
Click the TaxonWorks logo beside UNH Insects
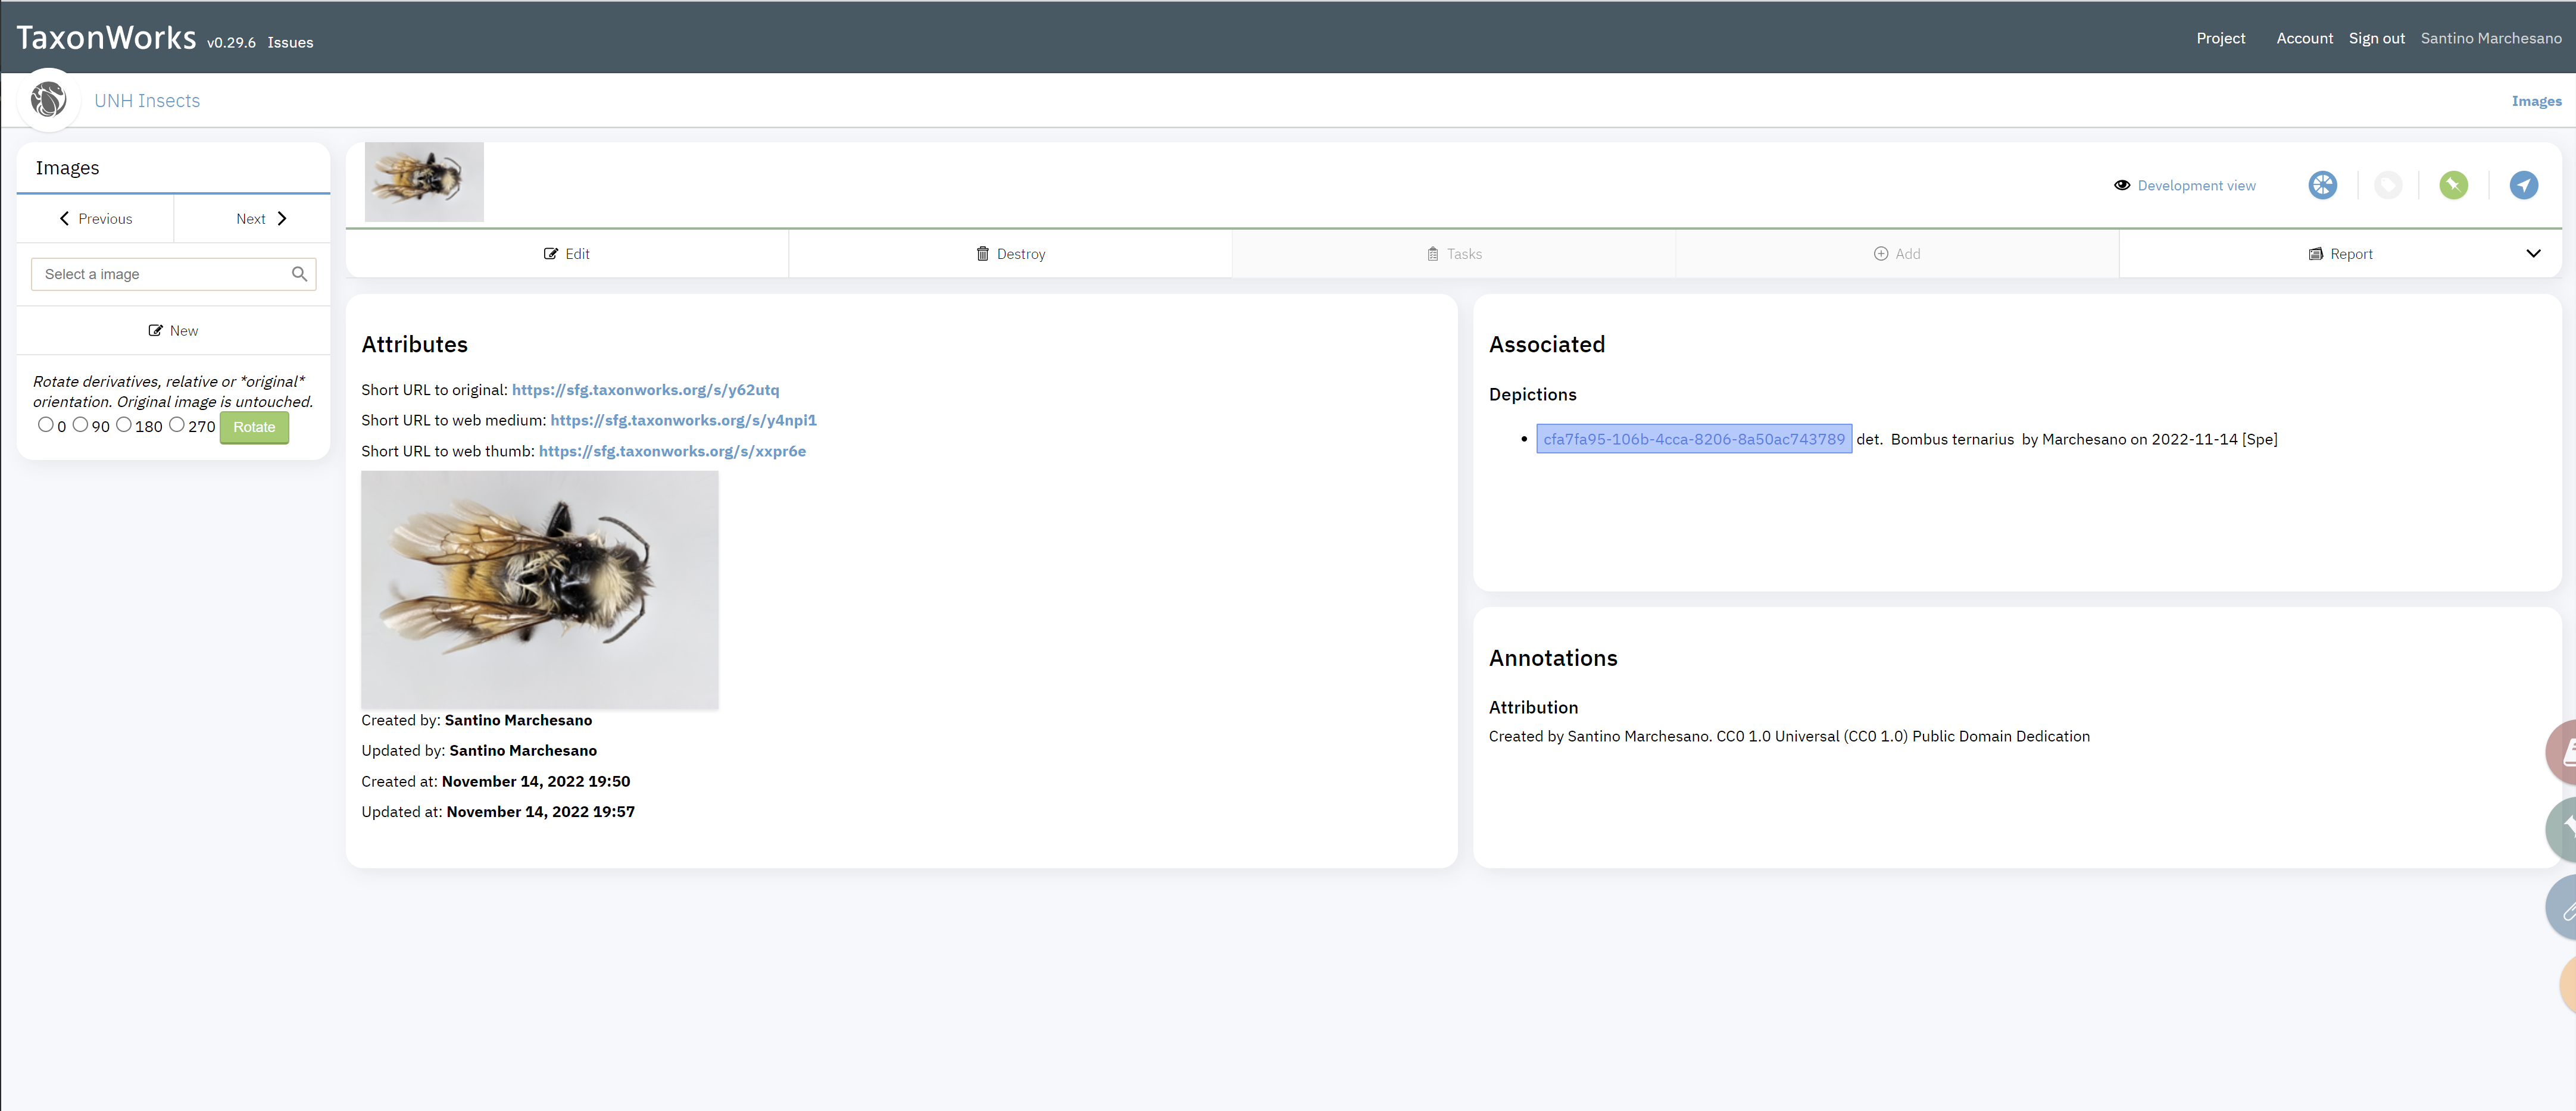48,100
